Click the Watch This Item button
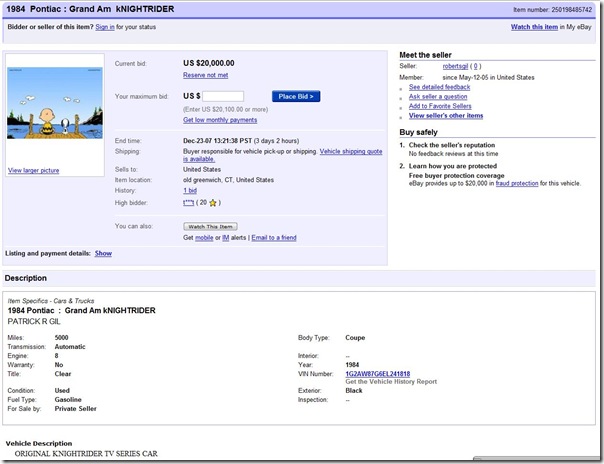604x464 pixels. tap(210, 226)
